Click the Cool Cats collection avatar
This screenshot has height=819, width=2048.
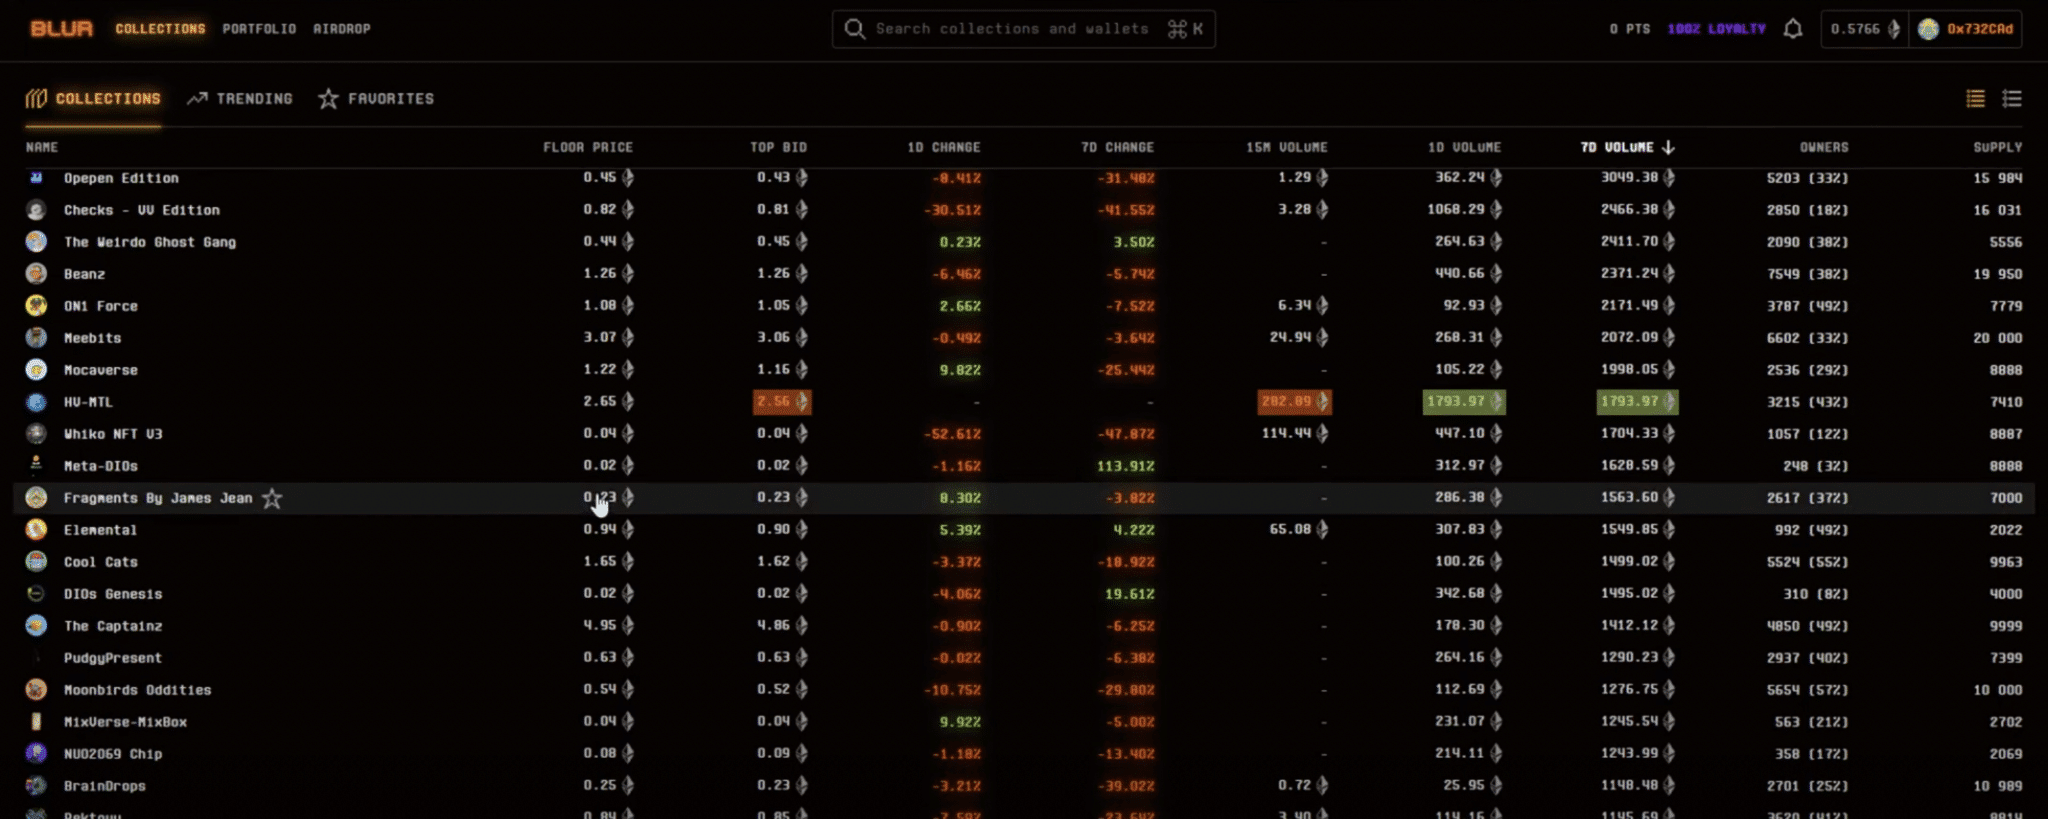(x=36, y=562)
